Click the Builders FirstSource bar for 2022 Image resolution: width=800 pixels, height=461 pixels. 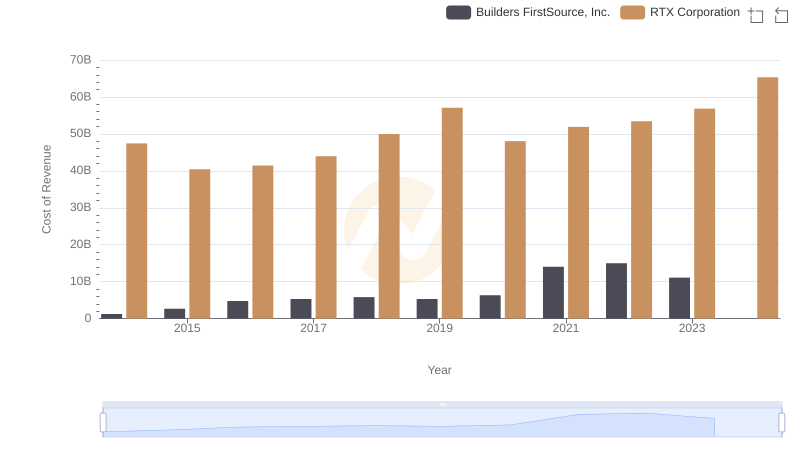(616, 291)
